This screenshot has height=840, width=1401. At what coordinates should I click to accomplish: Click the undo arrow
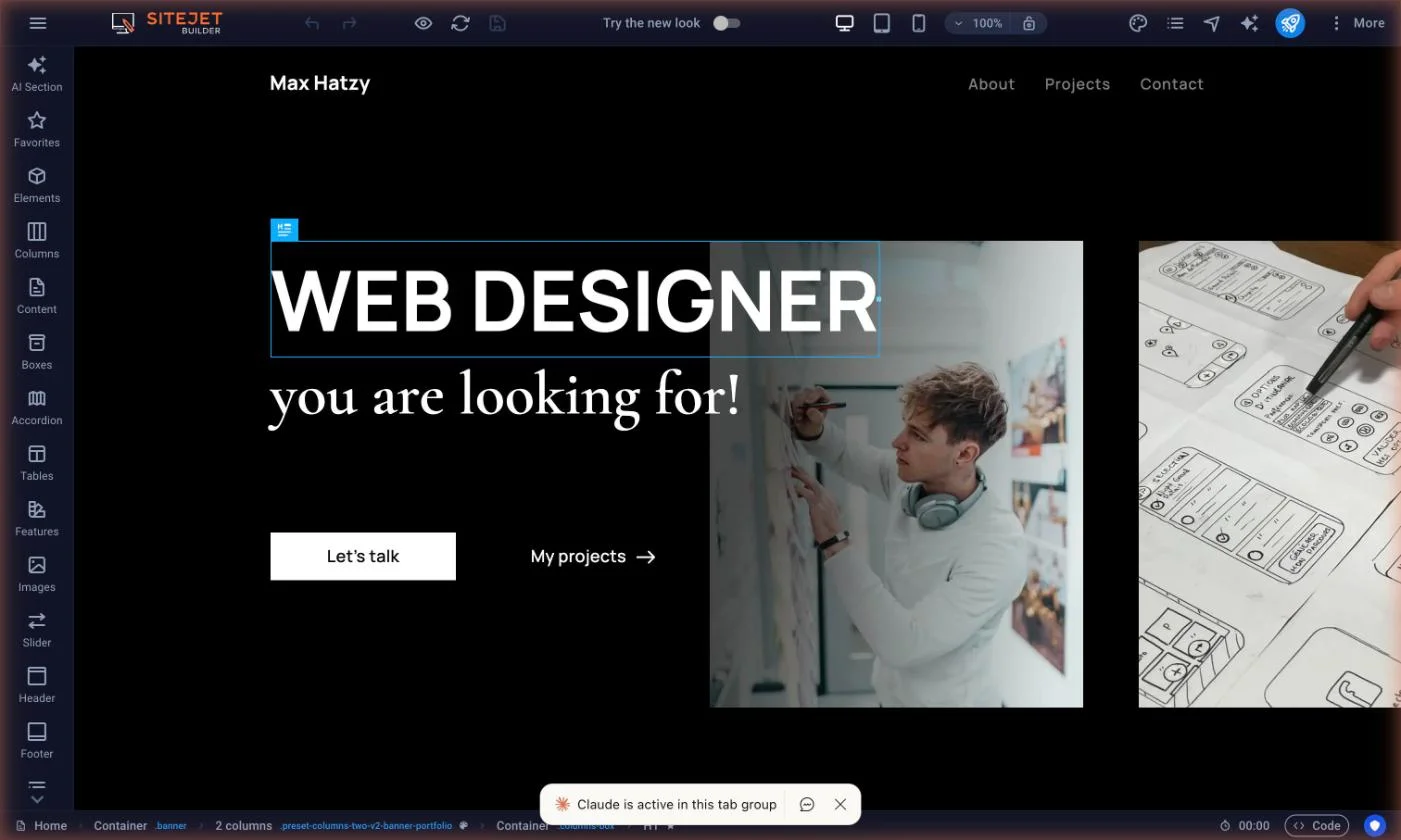(x=312, y=23)
